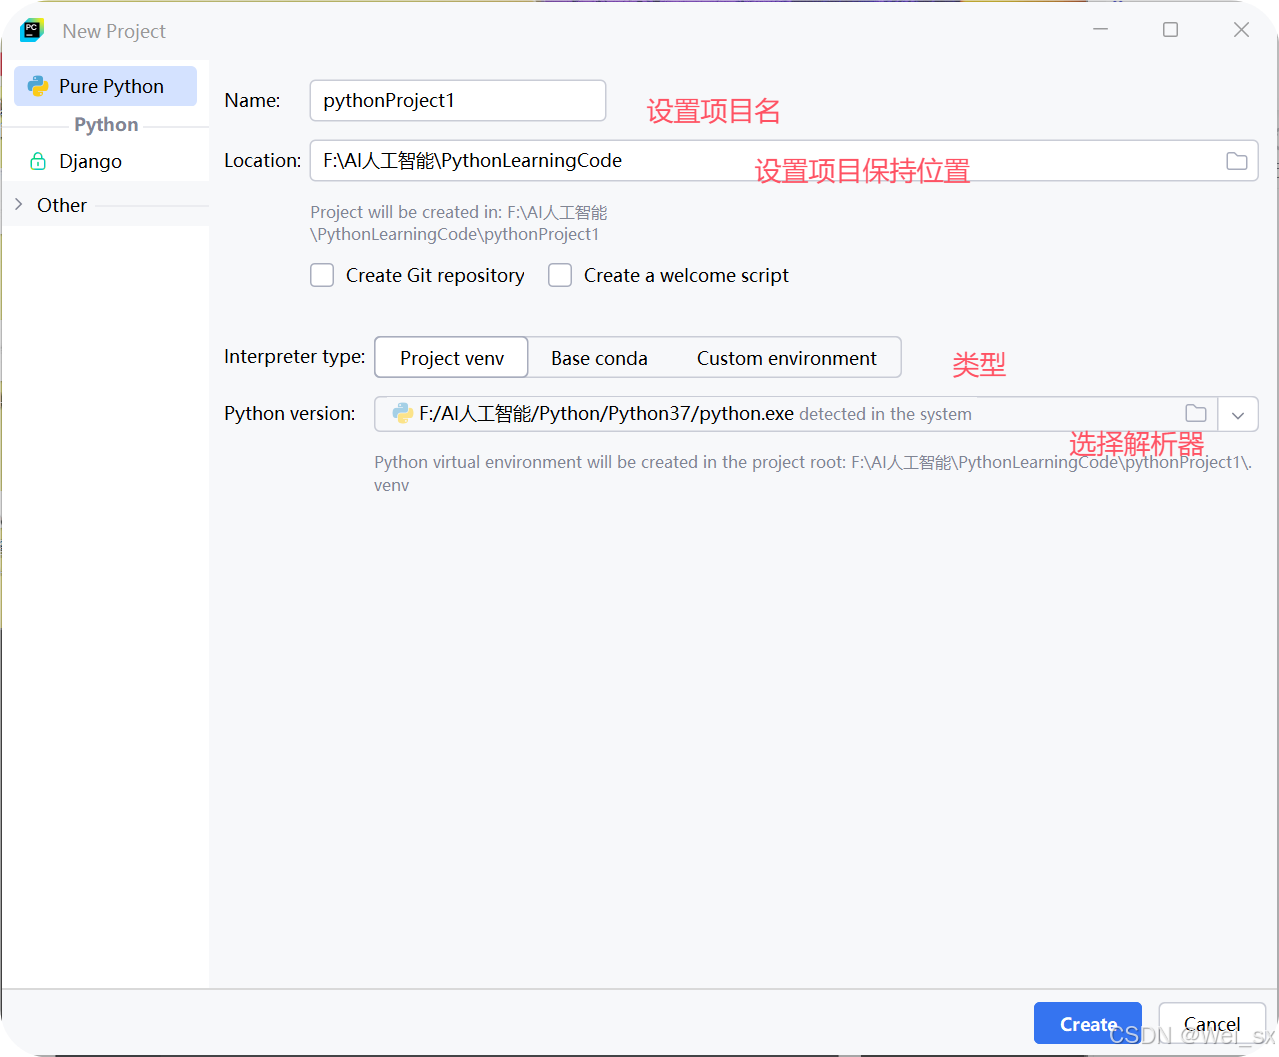Image resolution: width=1279 pixels, height=1057 pixels.
Task: Click the Create button
Action: click(x=1087, y=1023)
